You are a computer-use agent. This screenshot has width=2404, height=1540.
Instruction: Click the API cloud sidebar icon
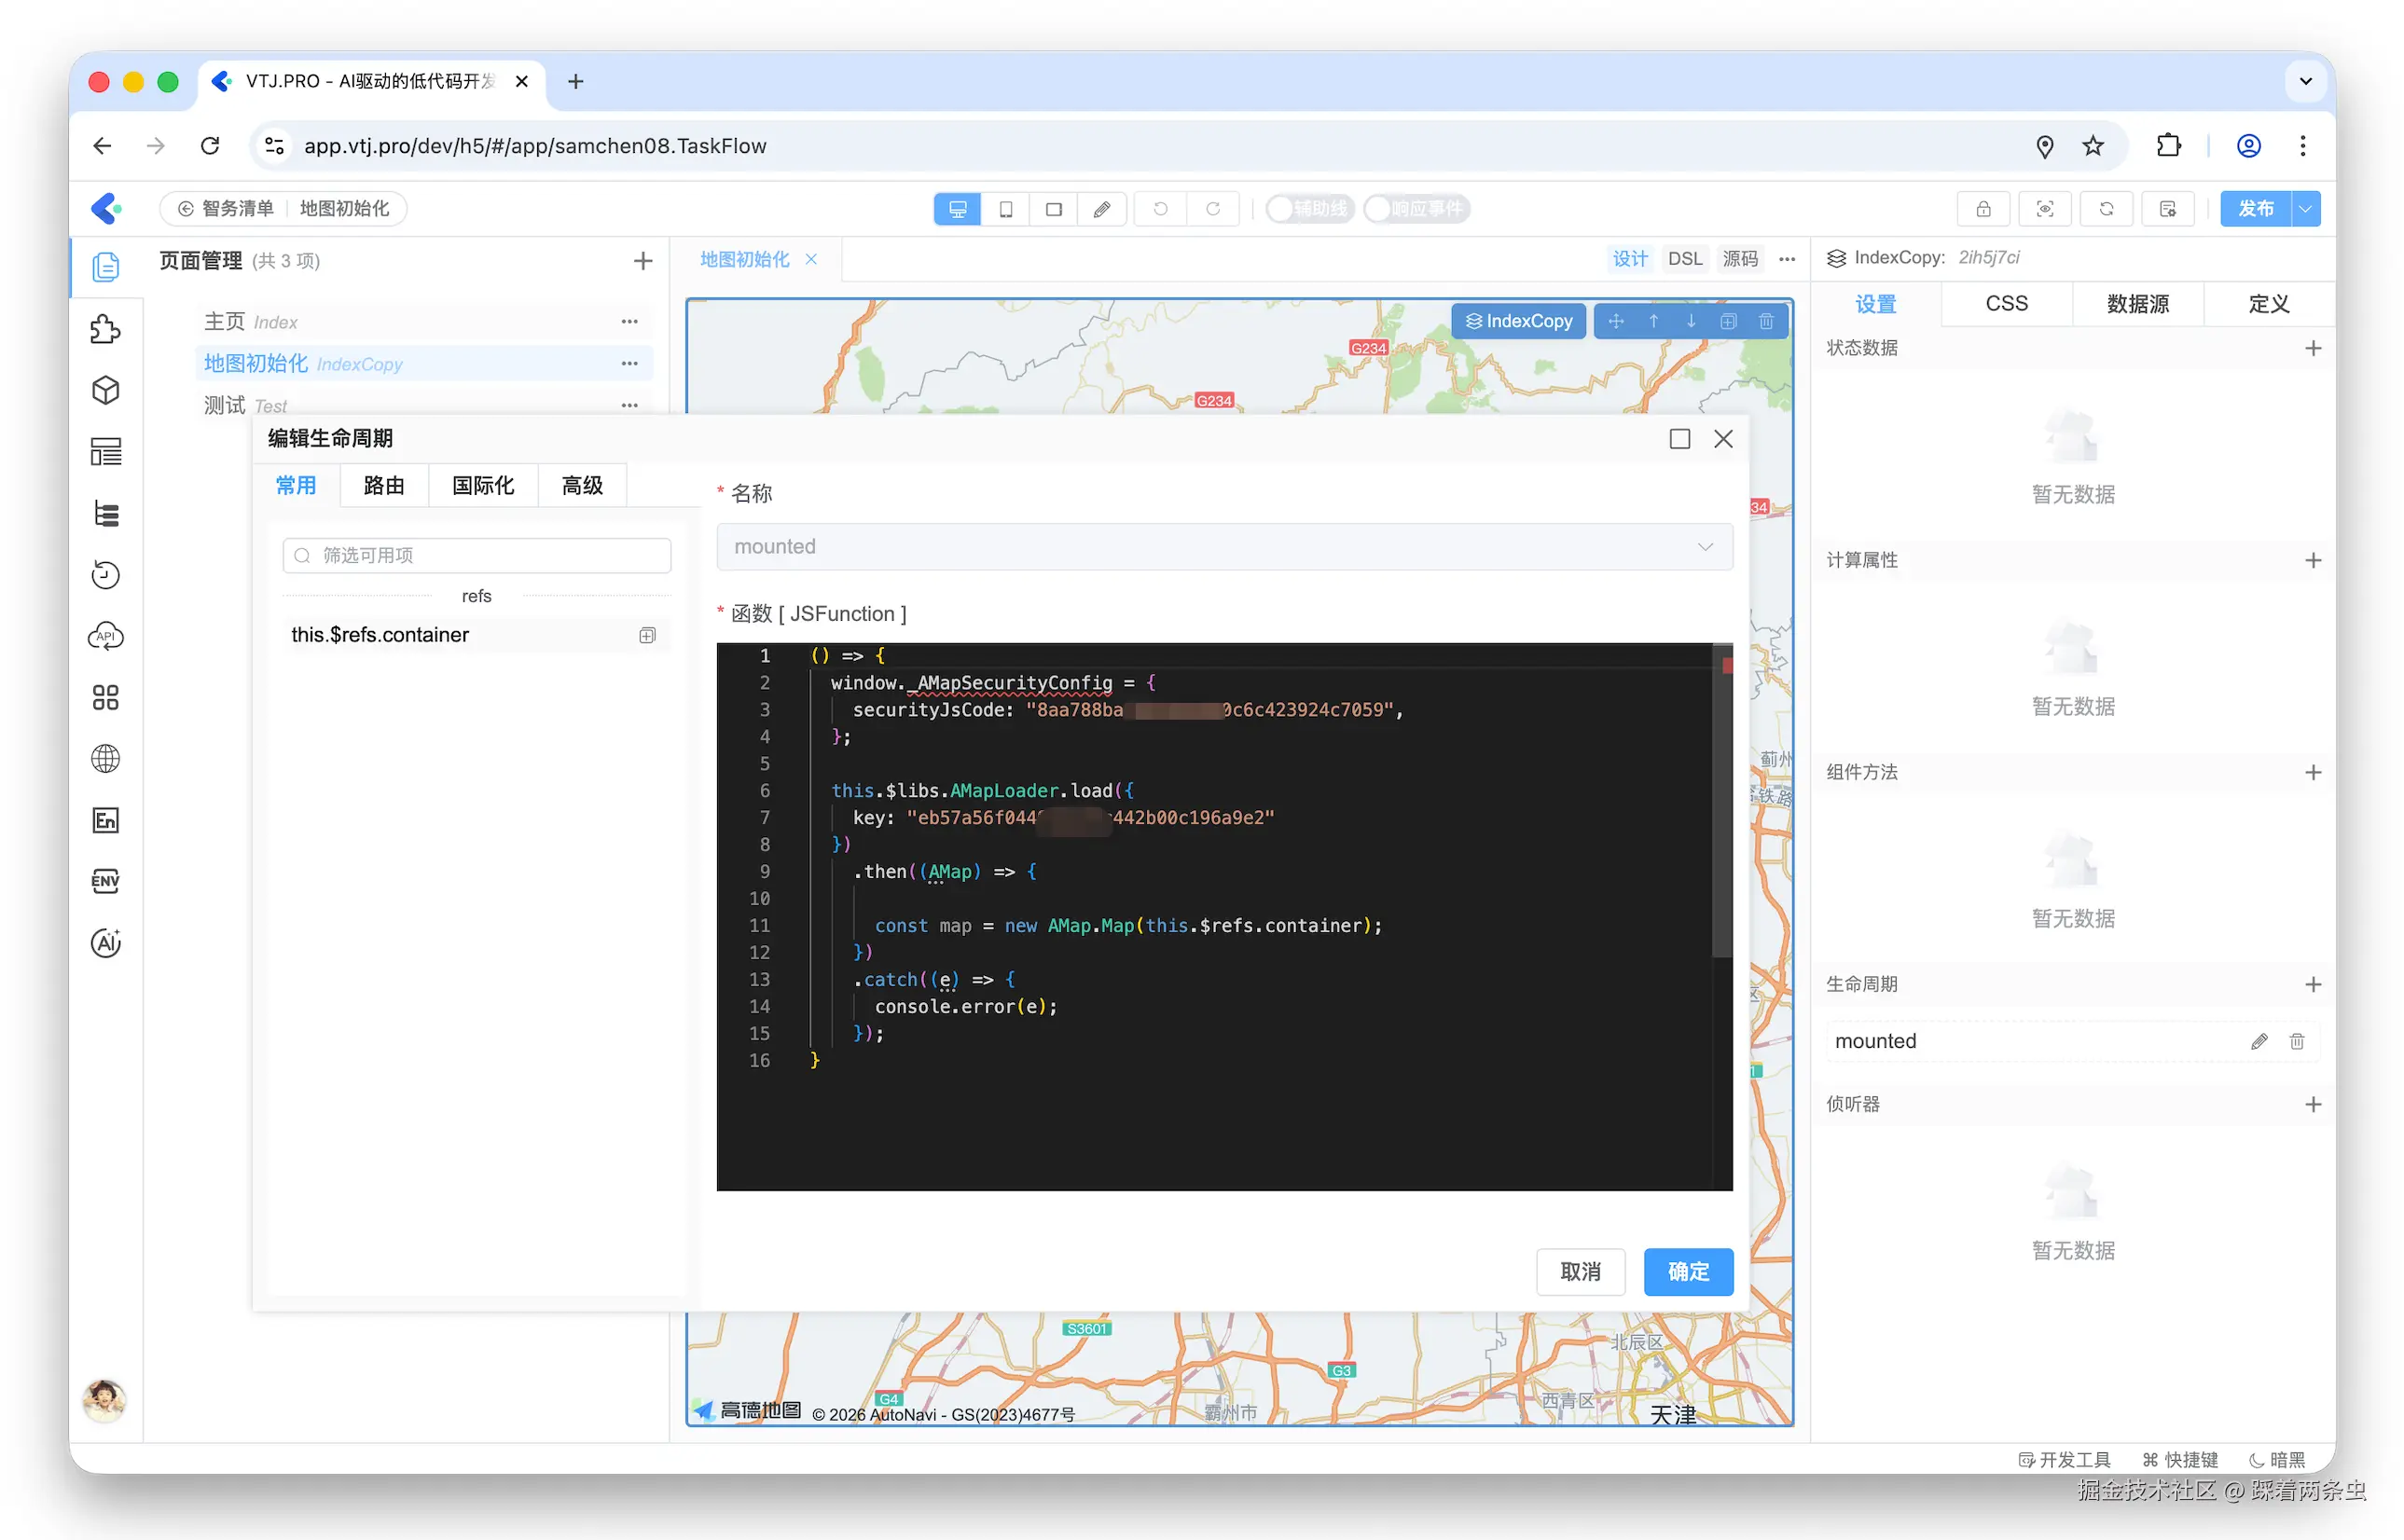pos(106,636)
